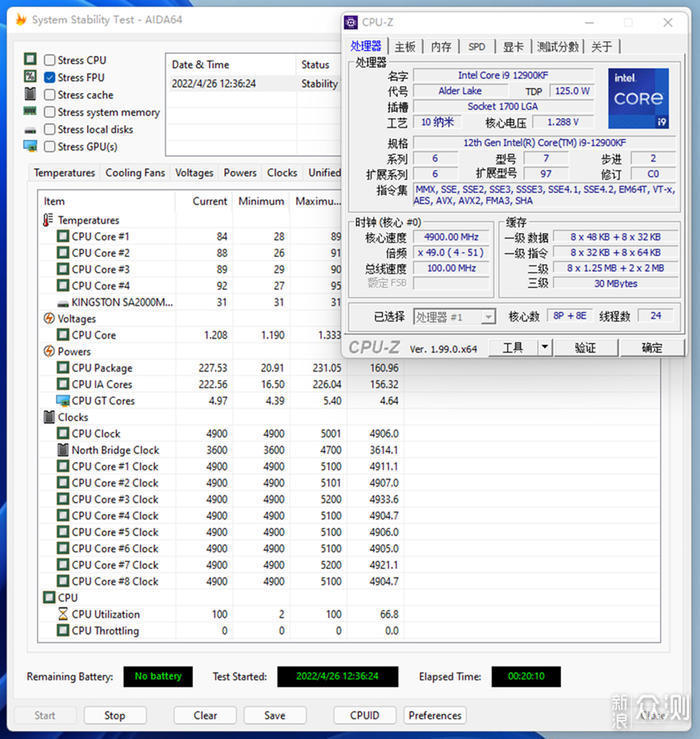The image size is (700, 739).
Task: Click the CPU Package power icon
Action: pos(63,368)
